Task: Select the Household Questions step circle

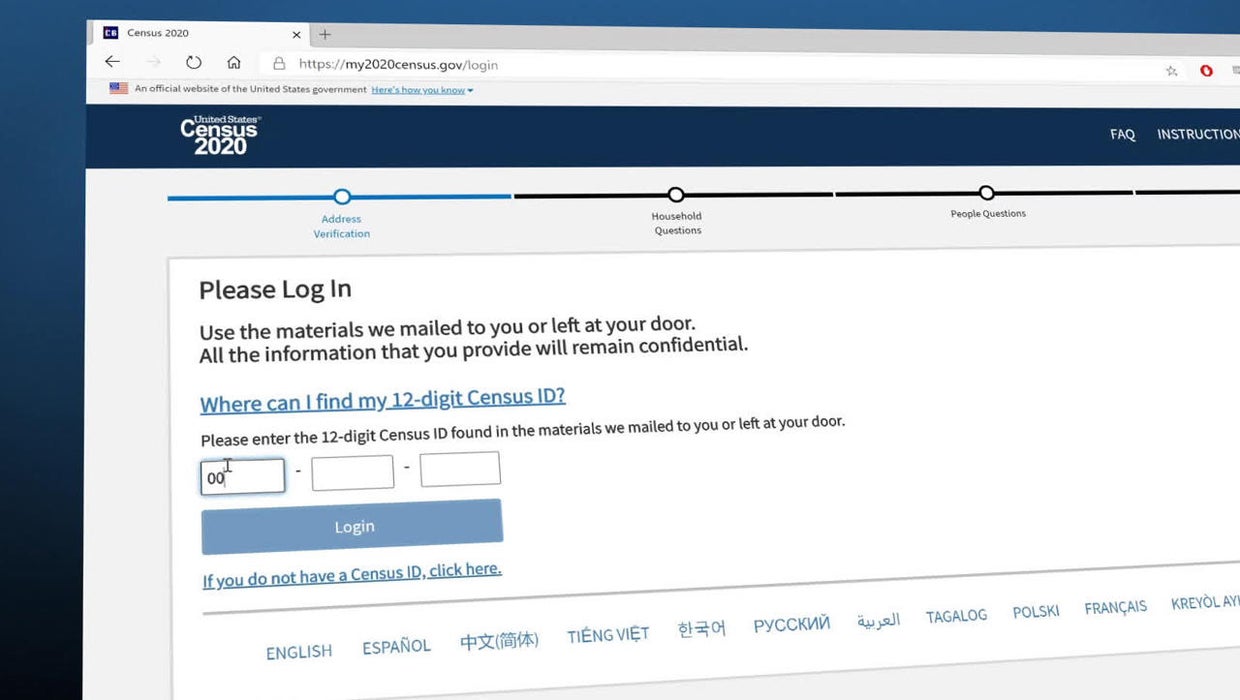Action: pyautogui.click(x=676, y=195)
